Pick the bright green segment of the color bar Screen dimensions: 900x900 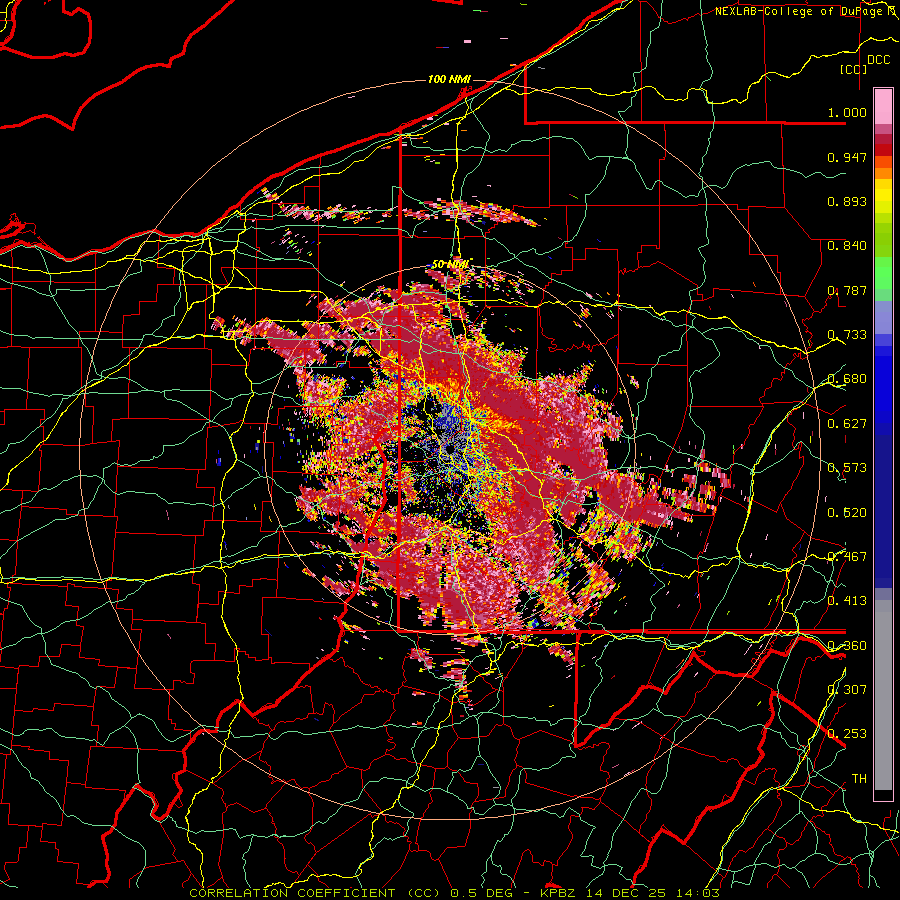pos(883,273)
